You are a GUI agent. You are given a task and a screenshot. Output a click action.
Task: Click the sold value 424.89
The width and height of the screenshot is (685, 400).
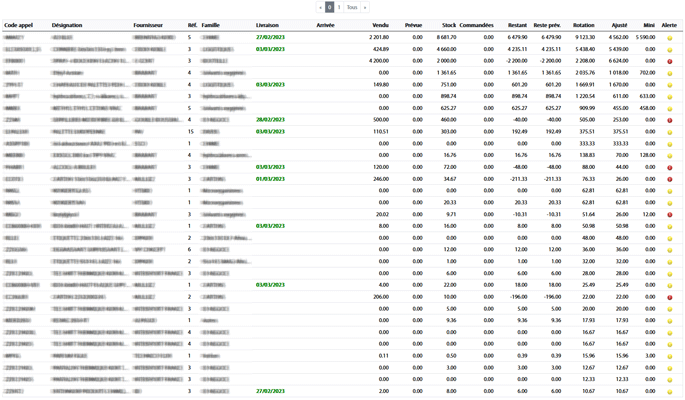381,49
